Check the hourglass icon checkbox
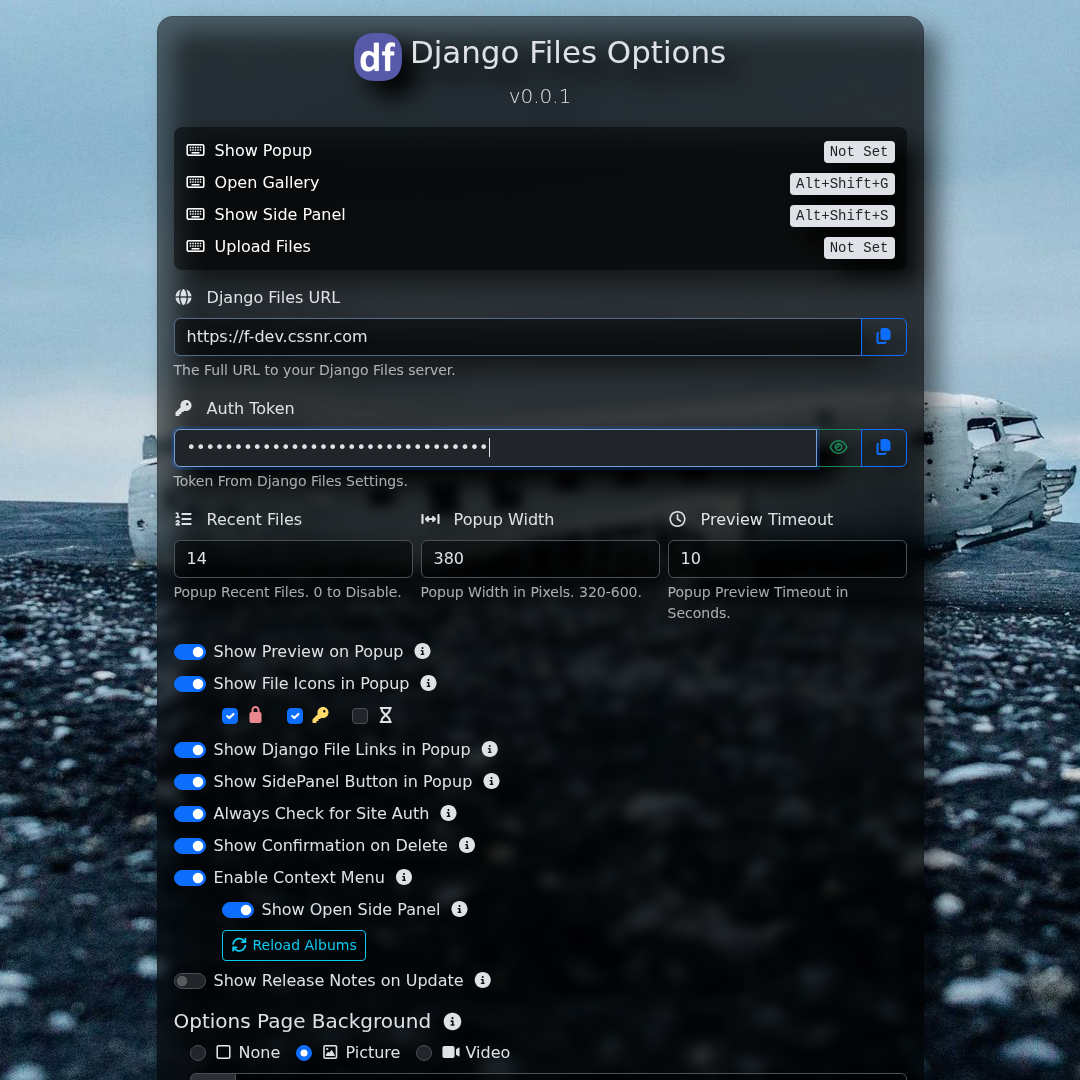The height and width of the screenshot is (1080, 1080). (360, 716)
